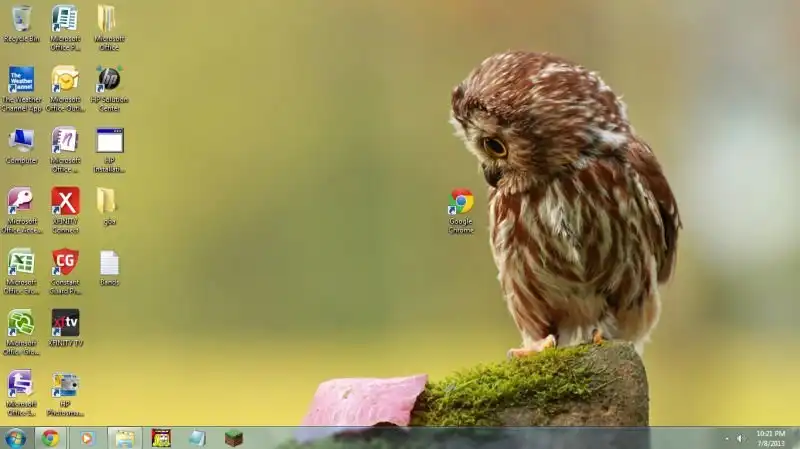
Task: Select the HP Solution Center shortcut
Action: click(109, 80)
